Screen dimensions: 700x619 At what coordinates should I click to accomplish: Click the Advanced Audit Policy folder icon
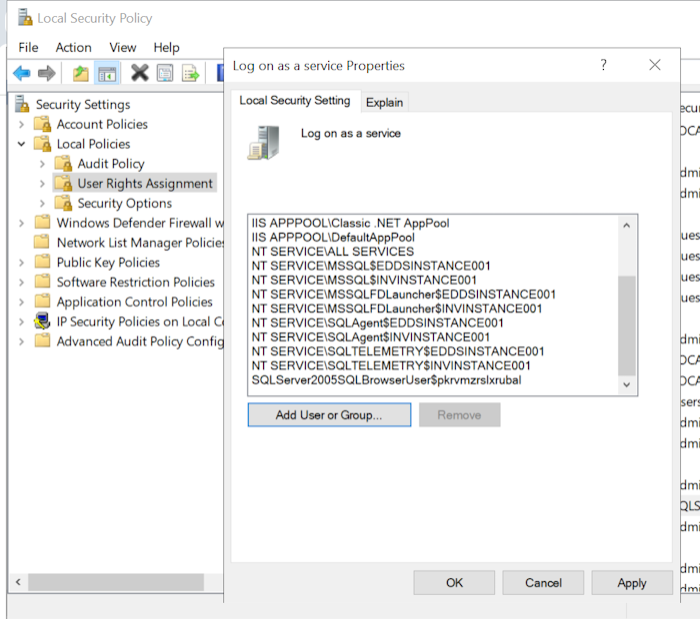pyautogui.click(x=42, y=341)
